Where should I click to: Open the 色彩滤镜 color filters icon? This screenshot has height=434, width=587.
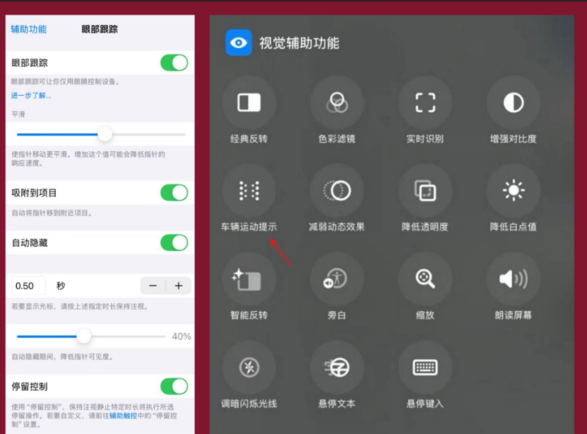(337, 103)
